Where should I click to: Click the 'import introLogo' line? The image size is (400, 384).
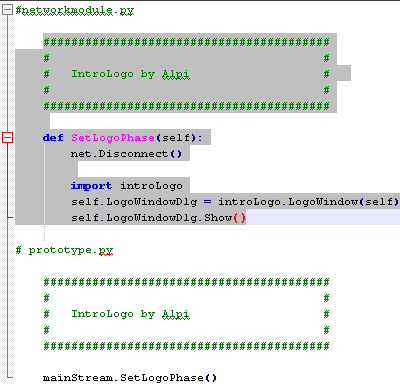point(127,186)
